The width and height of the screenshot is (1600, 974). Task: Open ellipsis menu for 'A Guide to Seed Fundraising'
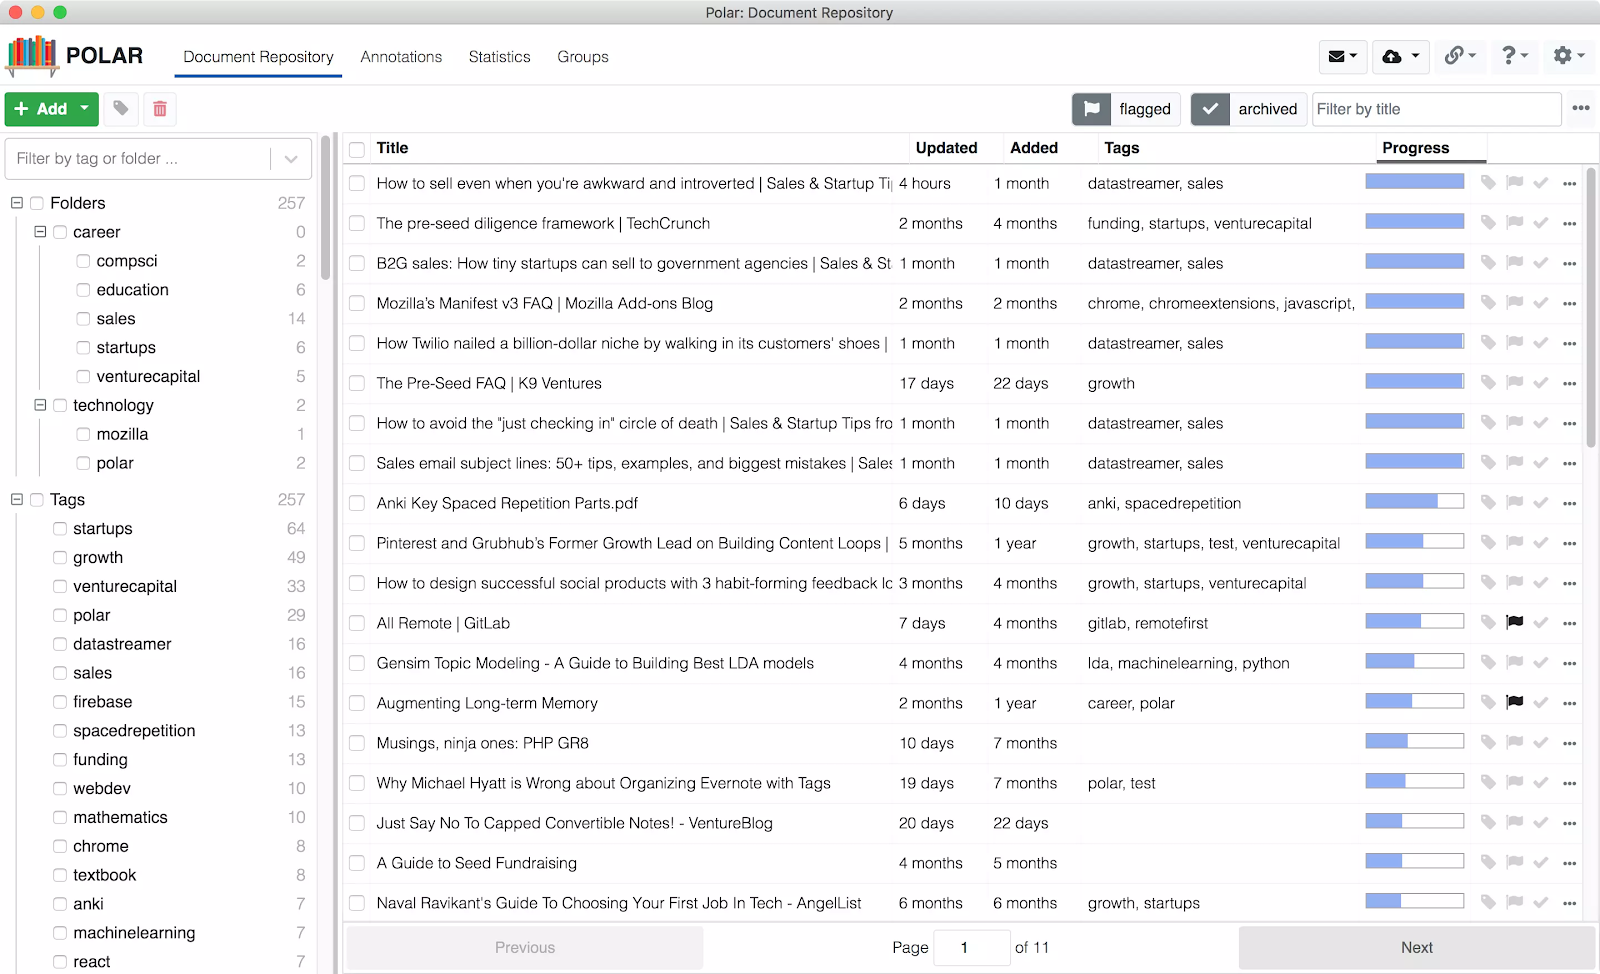tap(1569, 864)
